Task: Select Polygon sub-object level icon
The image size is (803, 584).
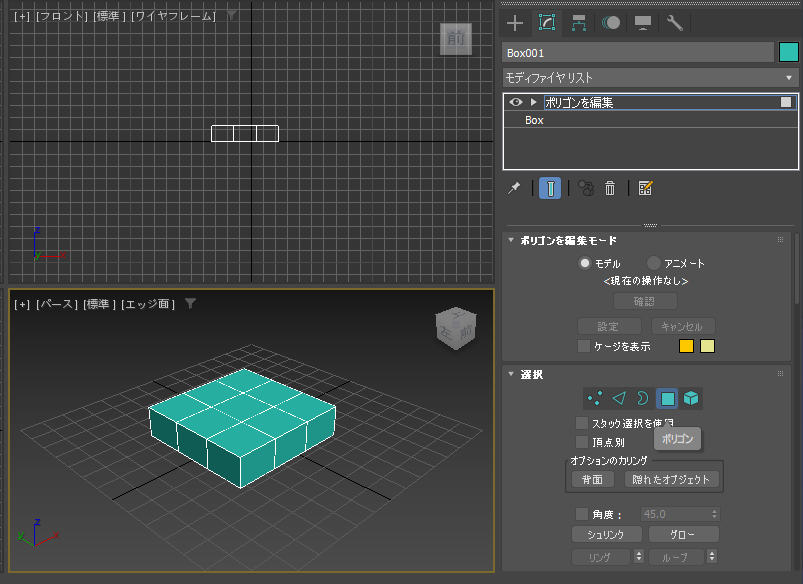Action: [667, 398]
